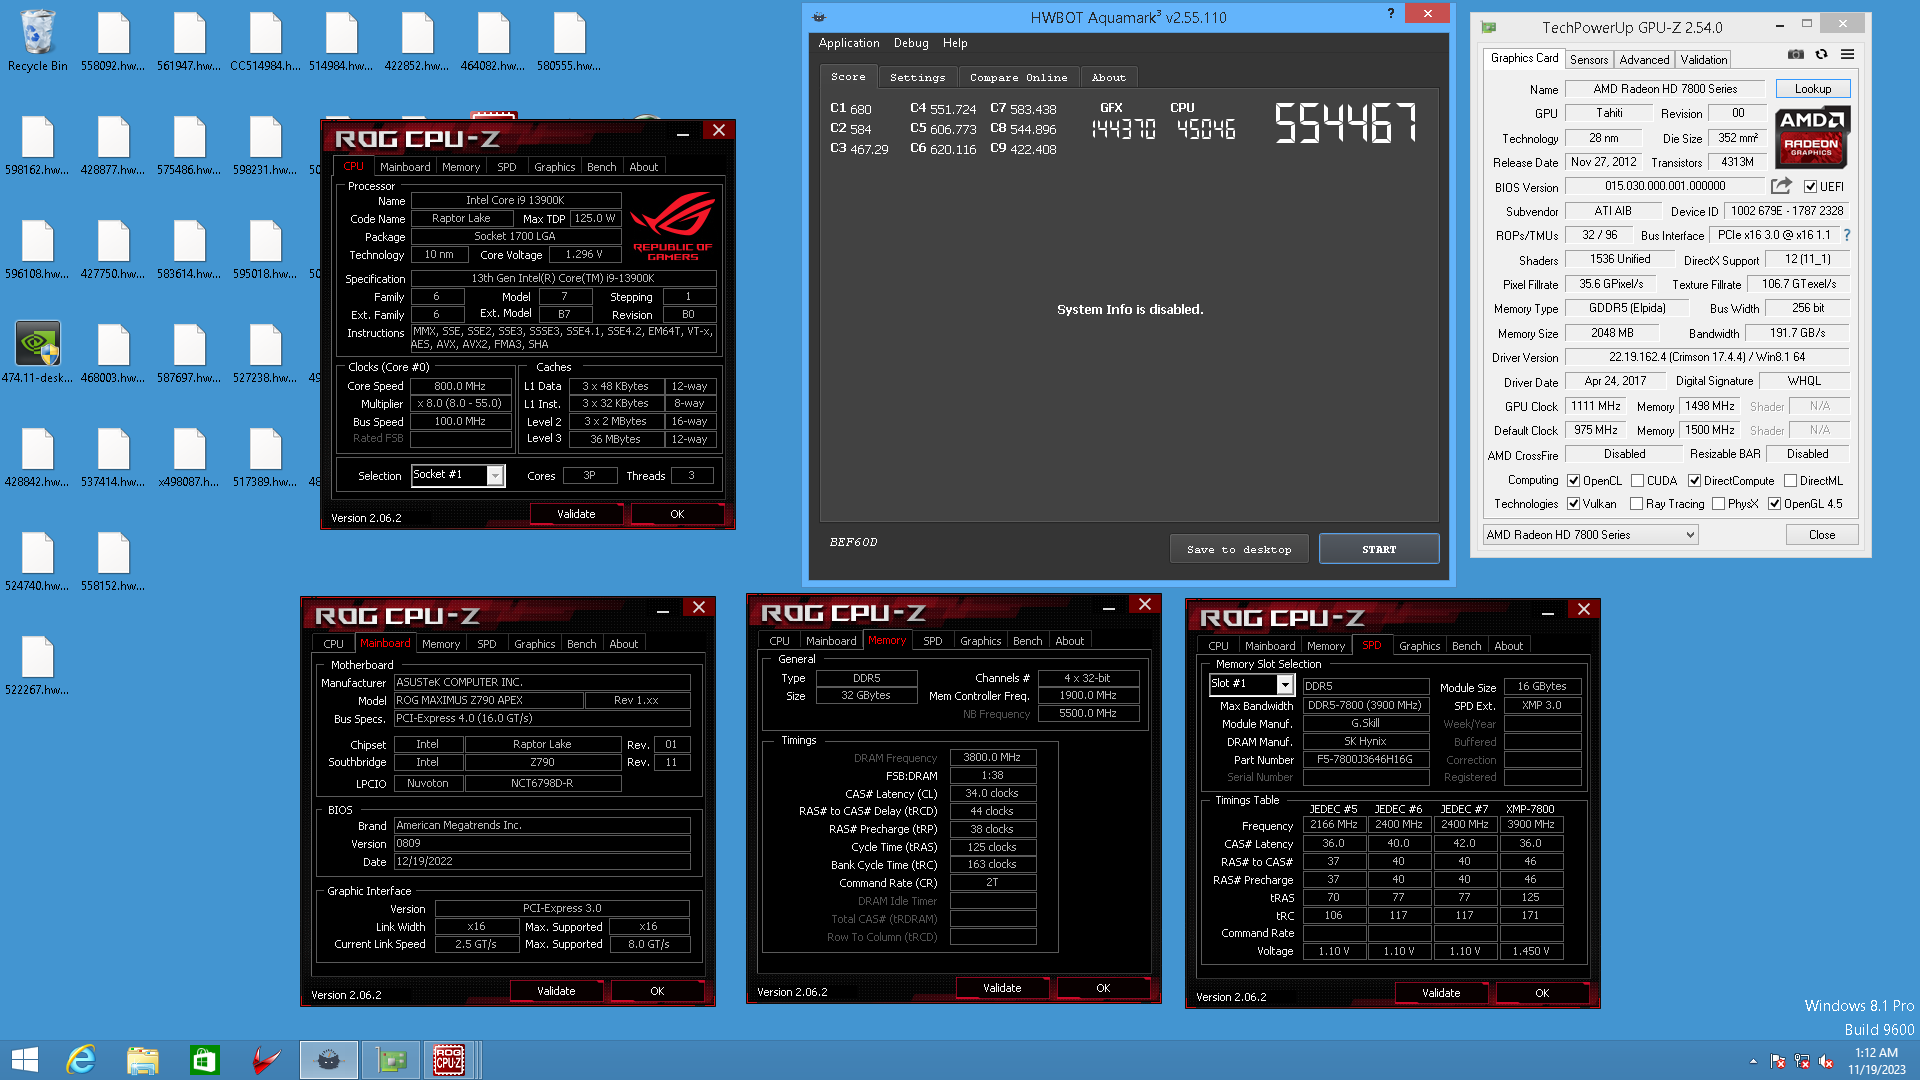Open the 580555.hw... desktop file
Screen dimensions: 1920x1080
569,40
